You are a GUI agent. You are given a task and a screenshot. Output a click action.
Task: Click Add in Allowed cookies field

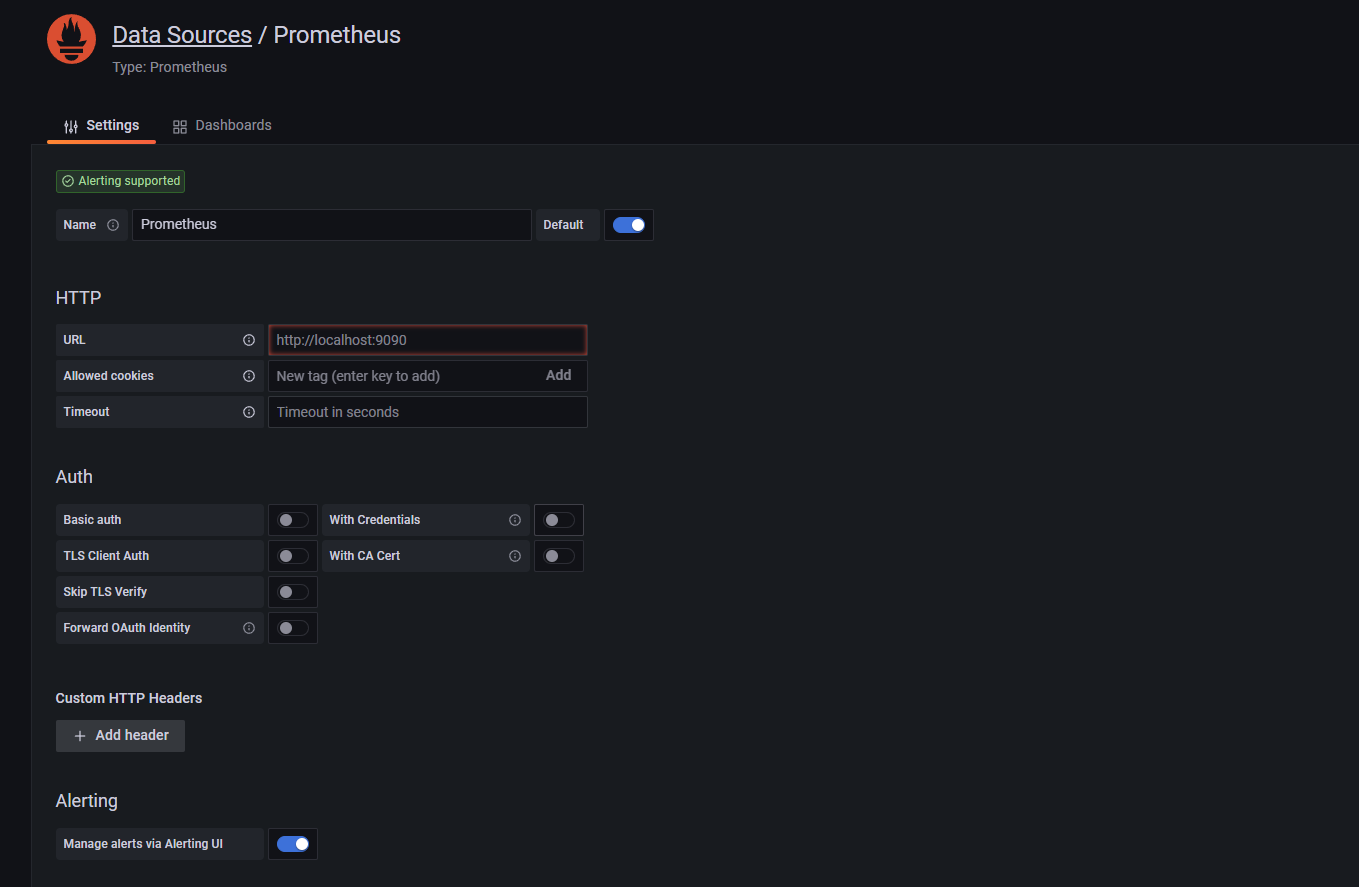click(x=558, y=375)
